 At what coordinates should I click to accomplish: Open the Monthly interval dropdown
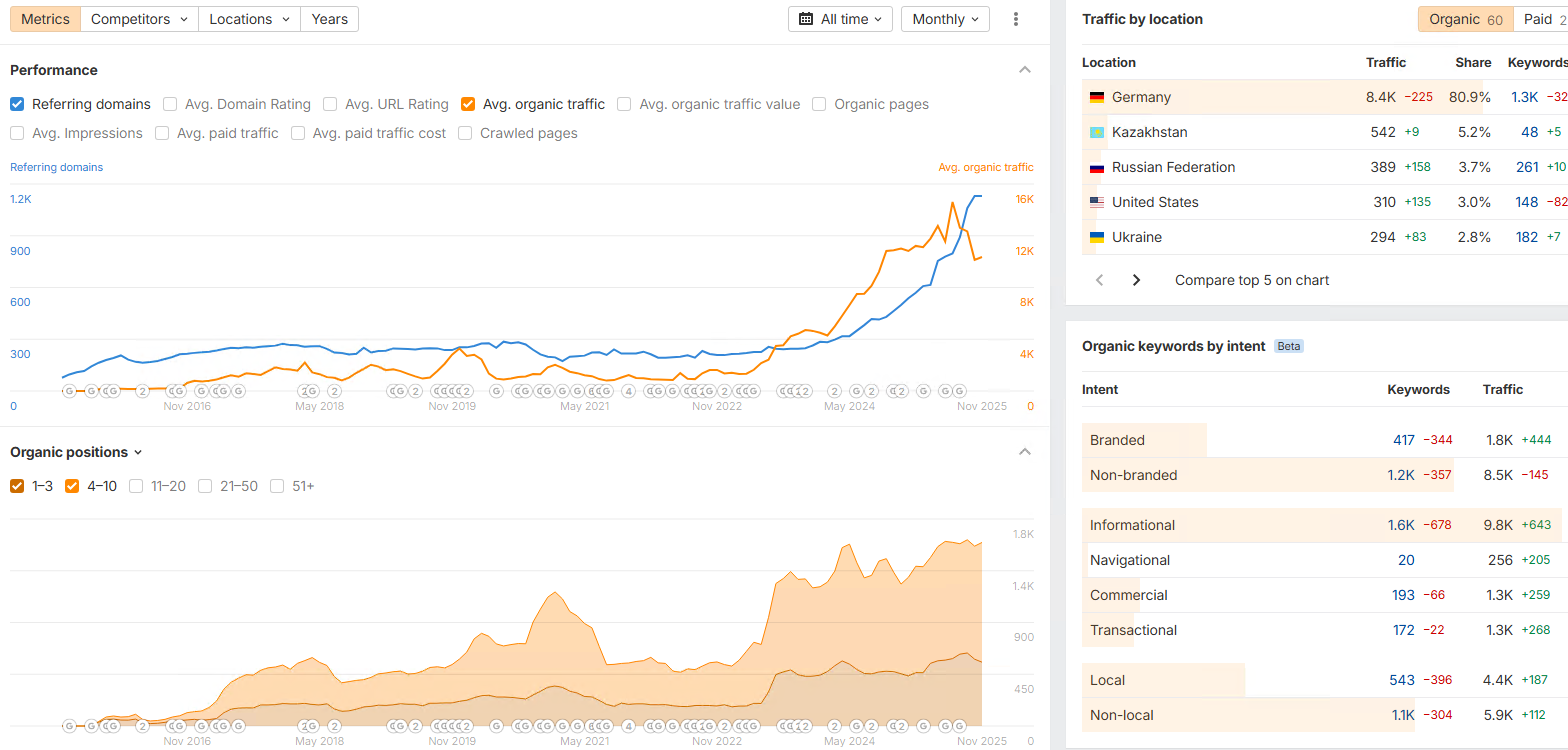945,19
